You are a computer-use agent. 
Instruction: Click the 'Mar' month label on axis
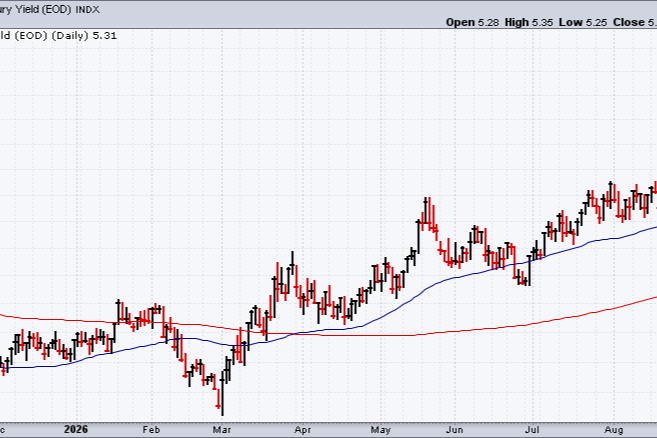point(222,430)
